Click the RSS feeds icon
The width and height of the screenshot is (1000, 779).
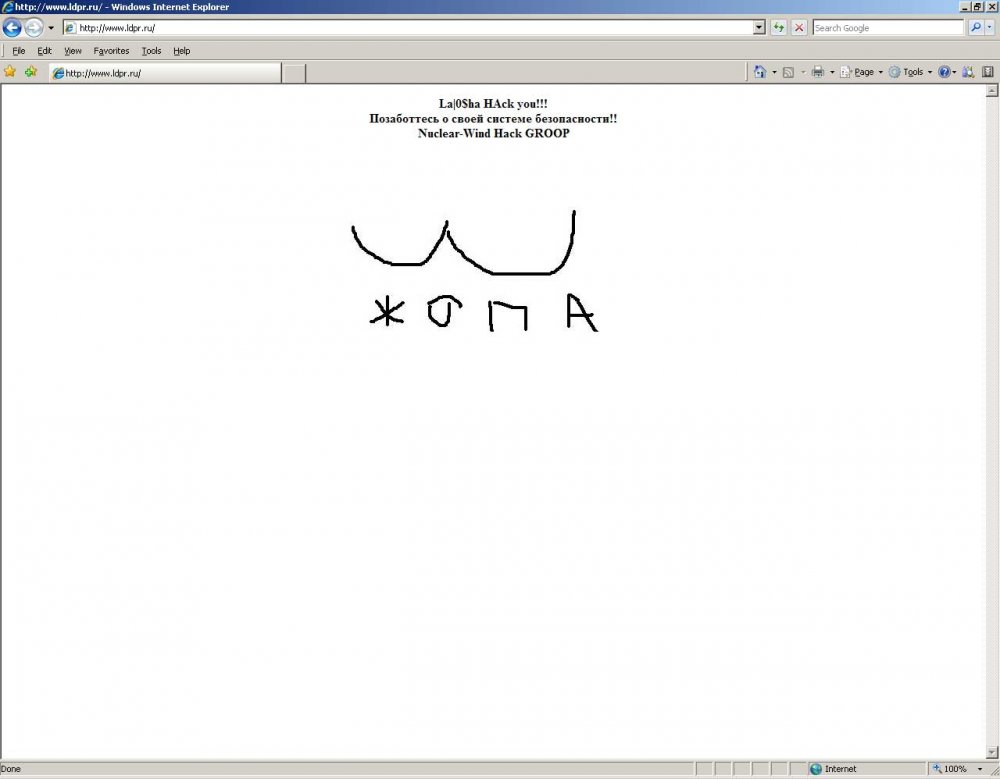[x=788, y=72]
